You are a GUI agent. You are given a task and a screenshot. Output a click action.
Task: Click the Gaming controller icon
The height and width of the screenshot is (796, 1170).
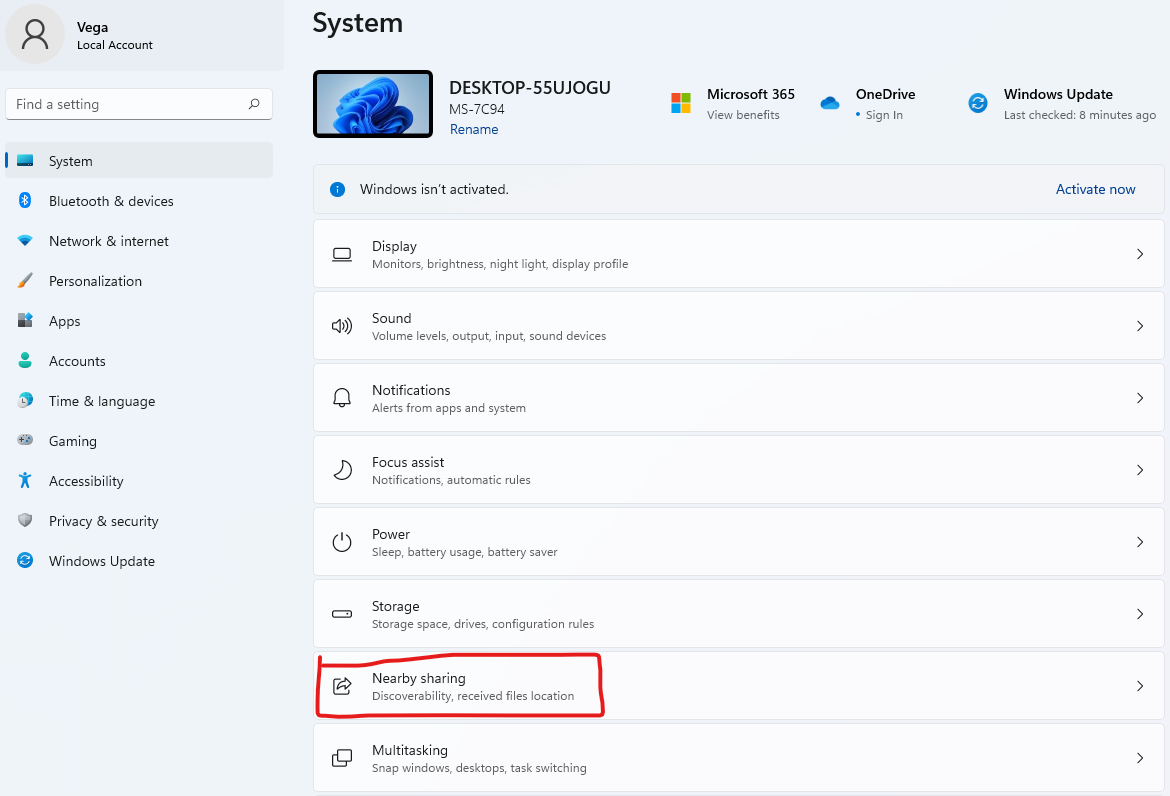click(x=25, y=440)
